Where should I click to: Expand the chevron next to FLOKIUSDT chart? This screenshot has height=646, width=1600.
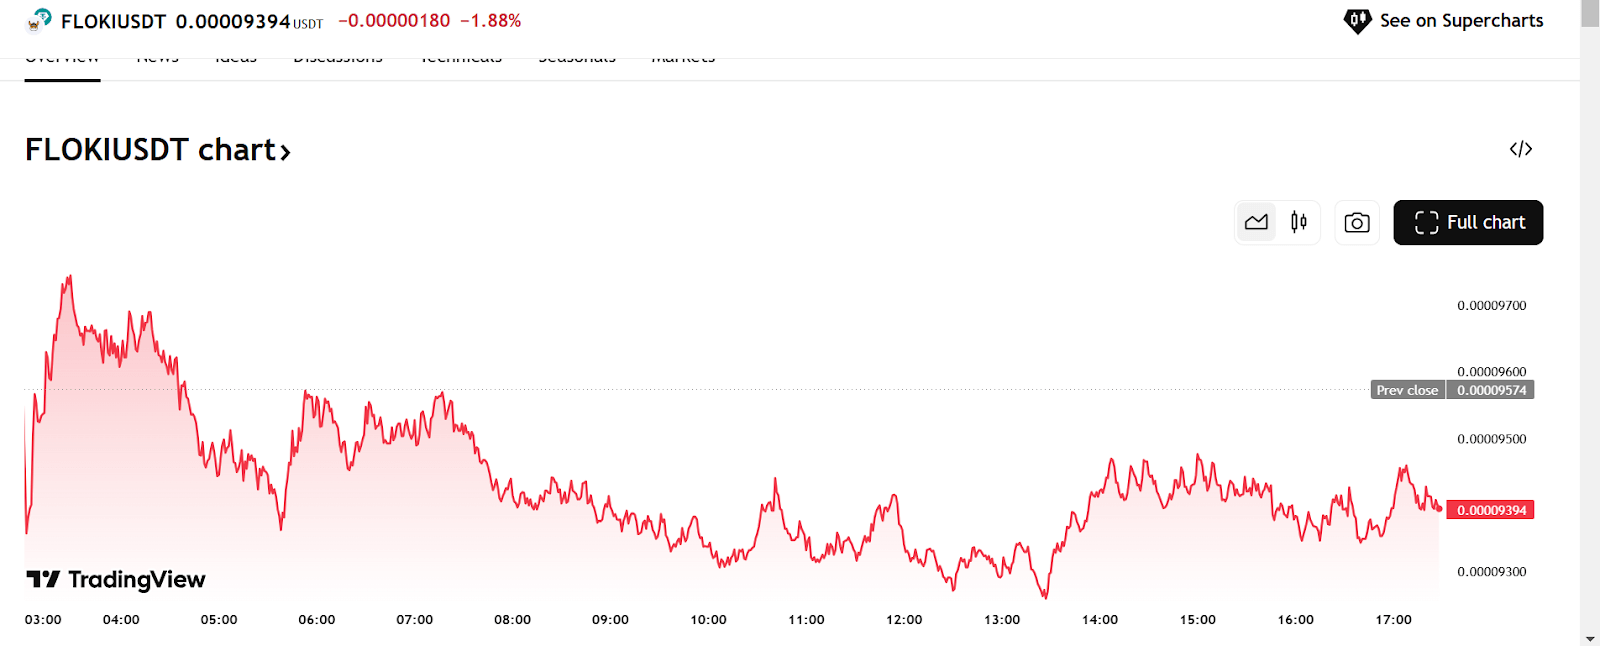(285, 152)
